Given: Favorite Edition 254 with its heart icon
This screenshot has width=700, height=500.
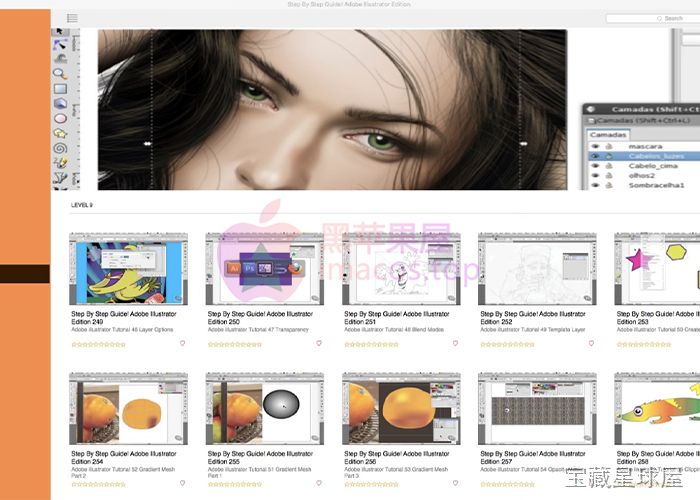Looking at the screenshot, I should click(x=182, y=483).
